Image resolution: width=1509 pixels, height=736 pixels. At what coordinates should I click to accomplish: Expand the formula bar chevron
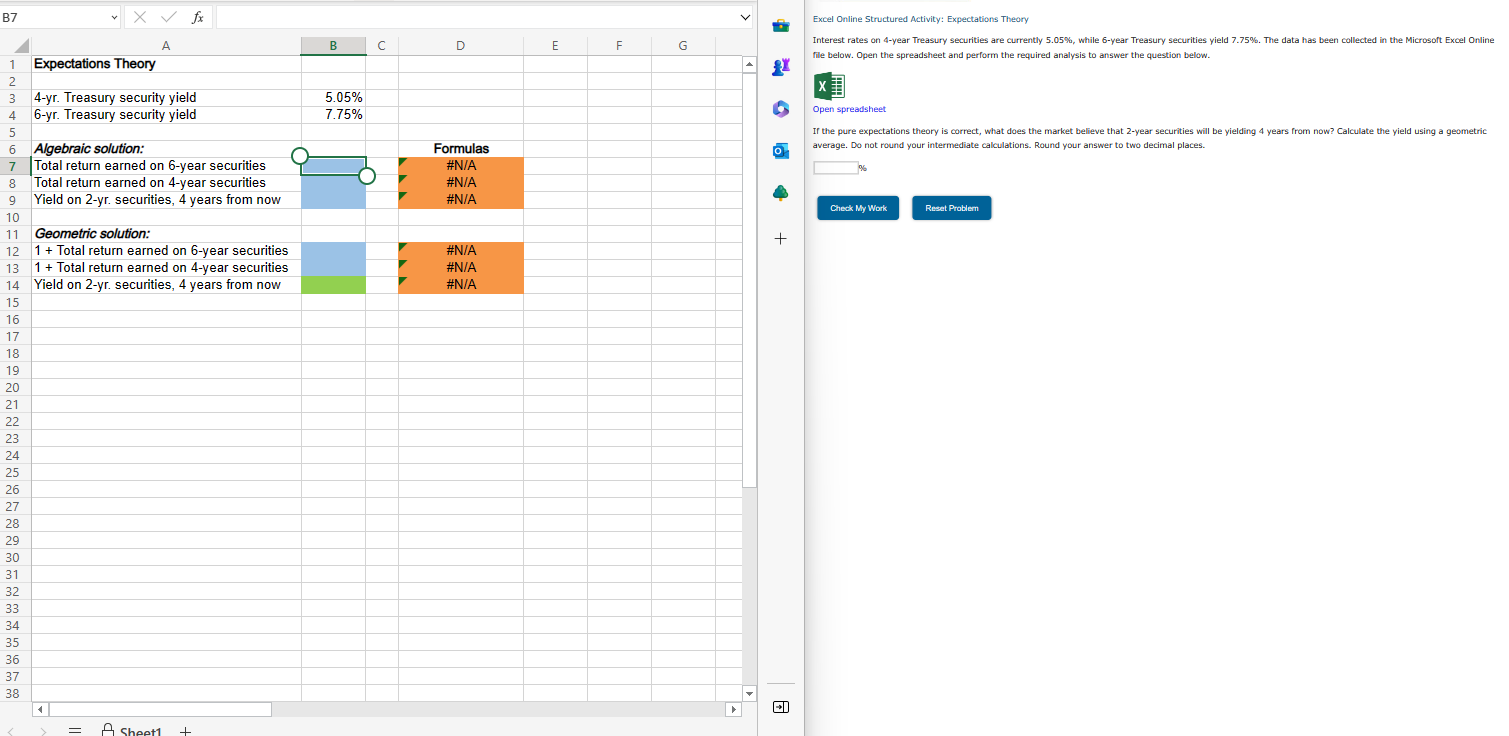(x=744, y=17)
